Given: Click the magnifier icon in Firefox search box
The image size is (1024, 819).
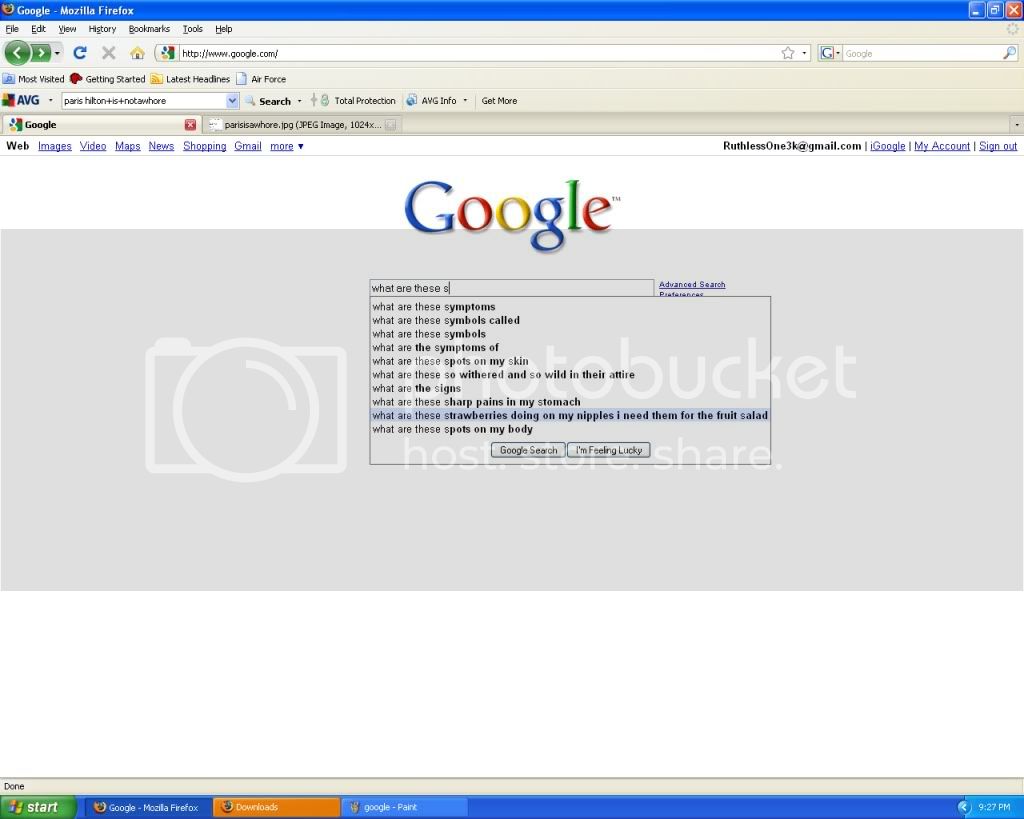Looking at the screenshot, I should pyautogui.click(x=1009, y=53).
